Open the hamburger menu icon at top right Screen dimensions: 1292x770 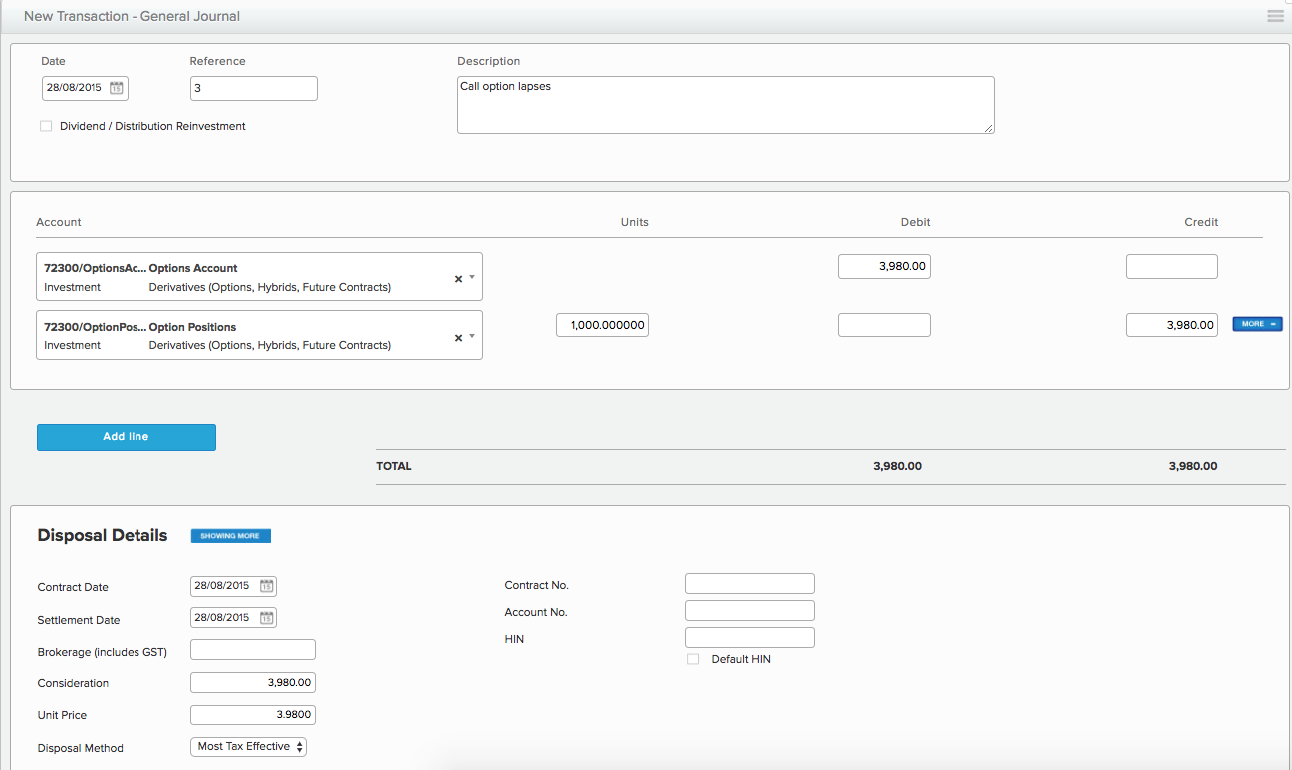(1275, 16)
